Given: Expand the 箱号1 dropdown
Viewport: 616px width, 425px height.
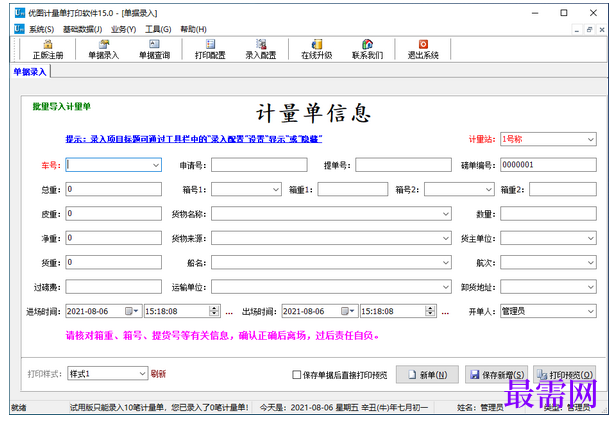Looking at the screenshot, I should point(276,190).
